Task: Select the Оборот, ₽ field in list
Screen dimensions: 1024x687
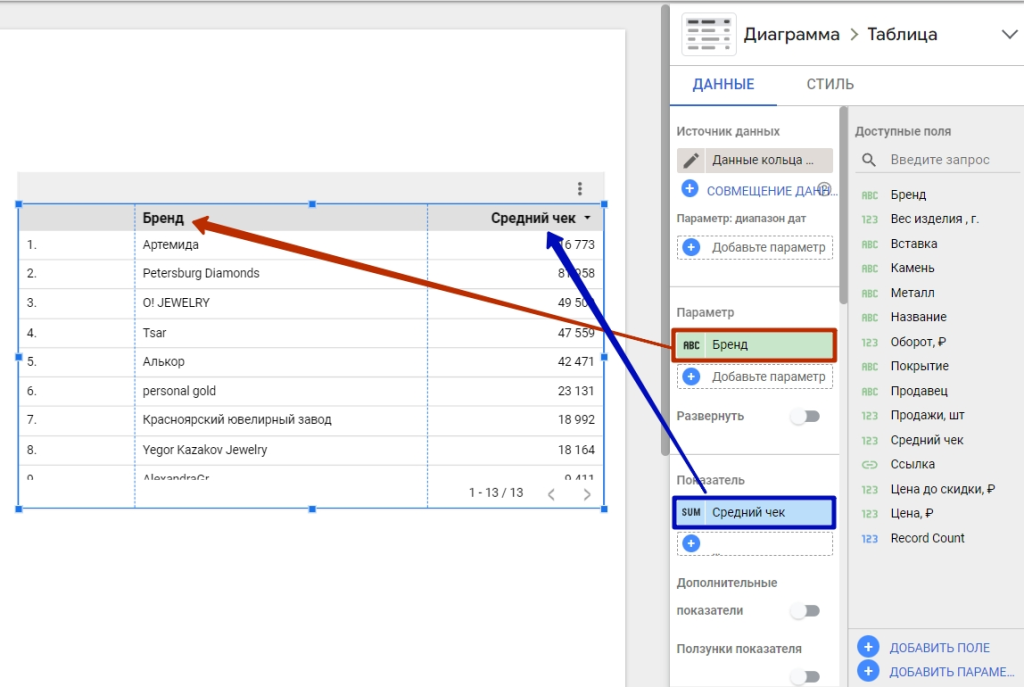Action: pyautogui.click(x=918, y=342)
